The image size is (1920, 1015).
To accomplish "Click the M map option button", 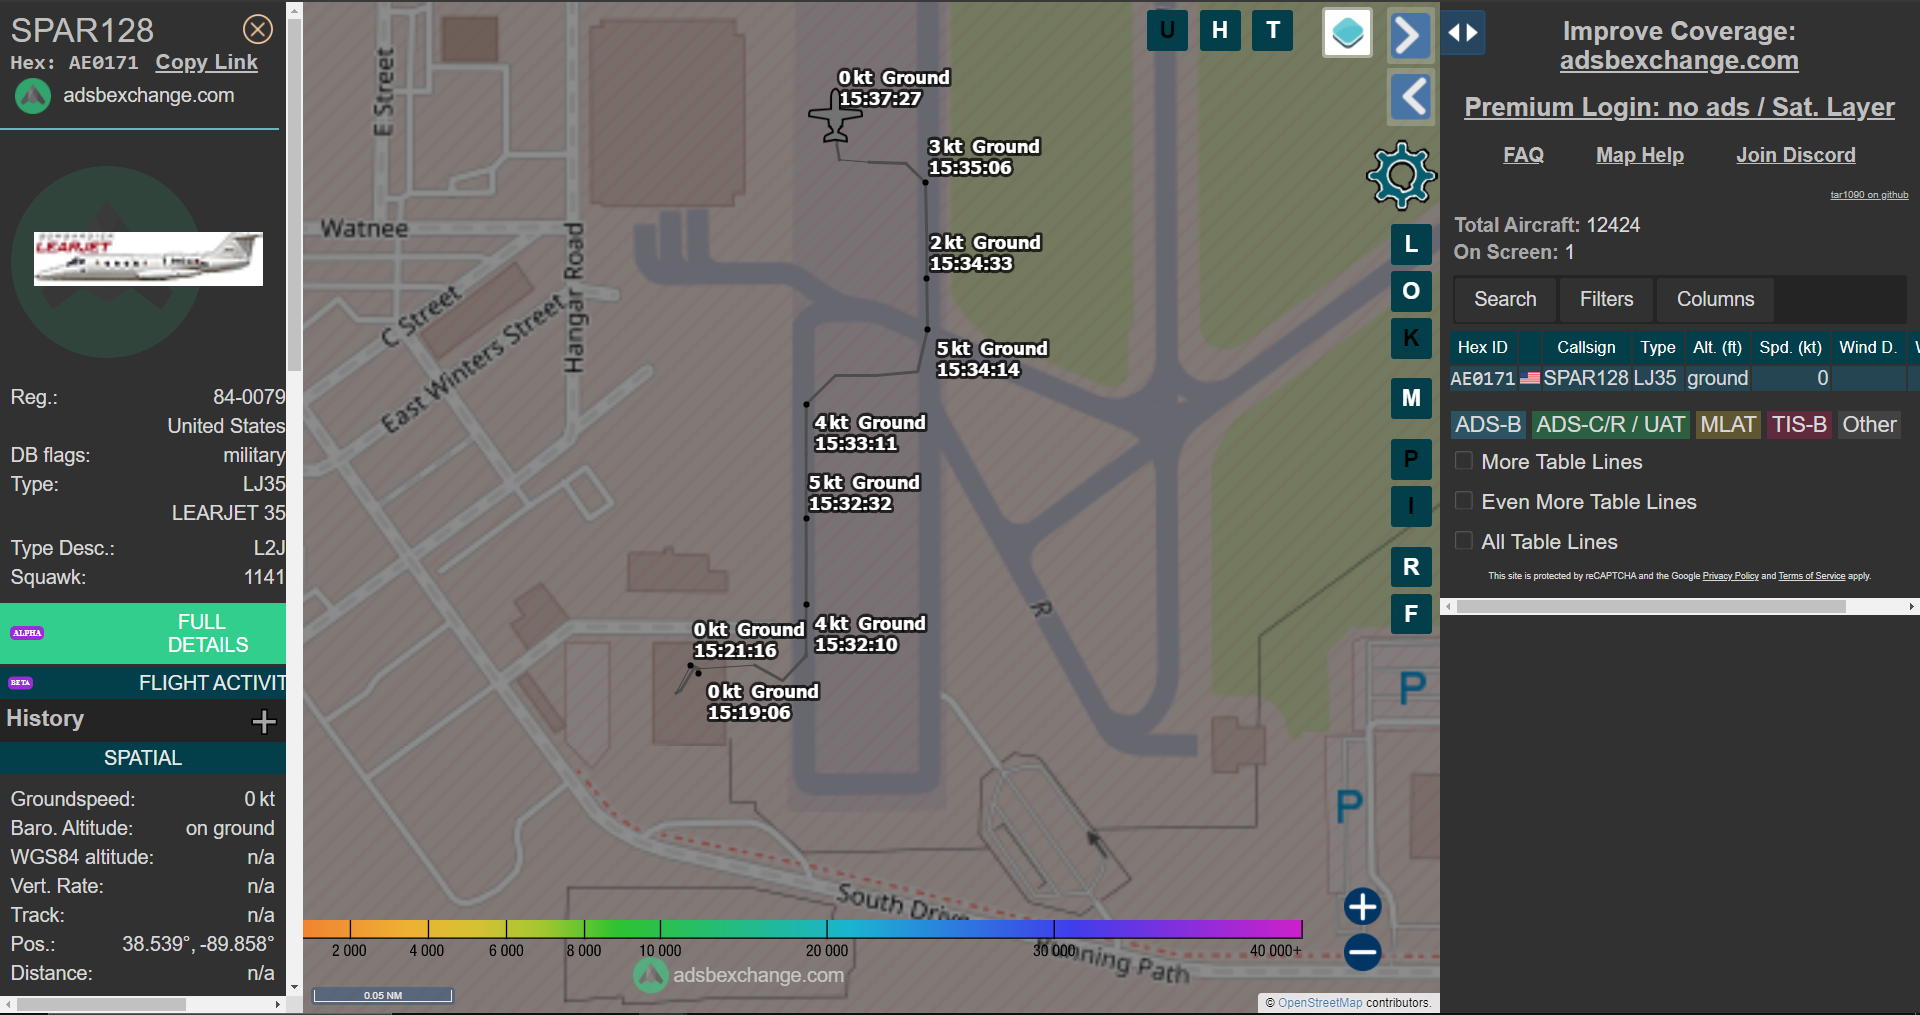I will [1411, 398].
